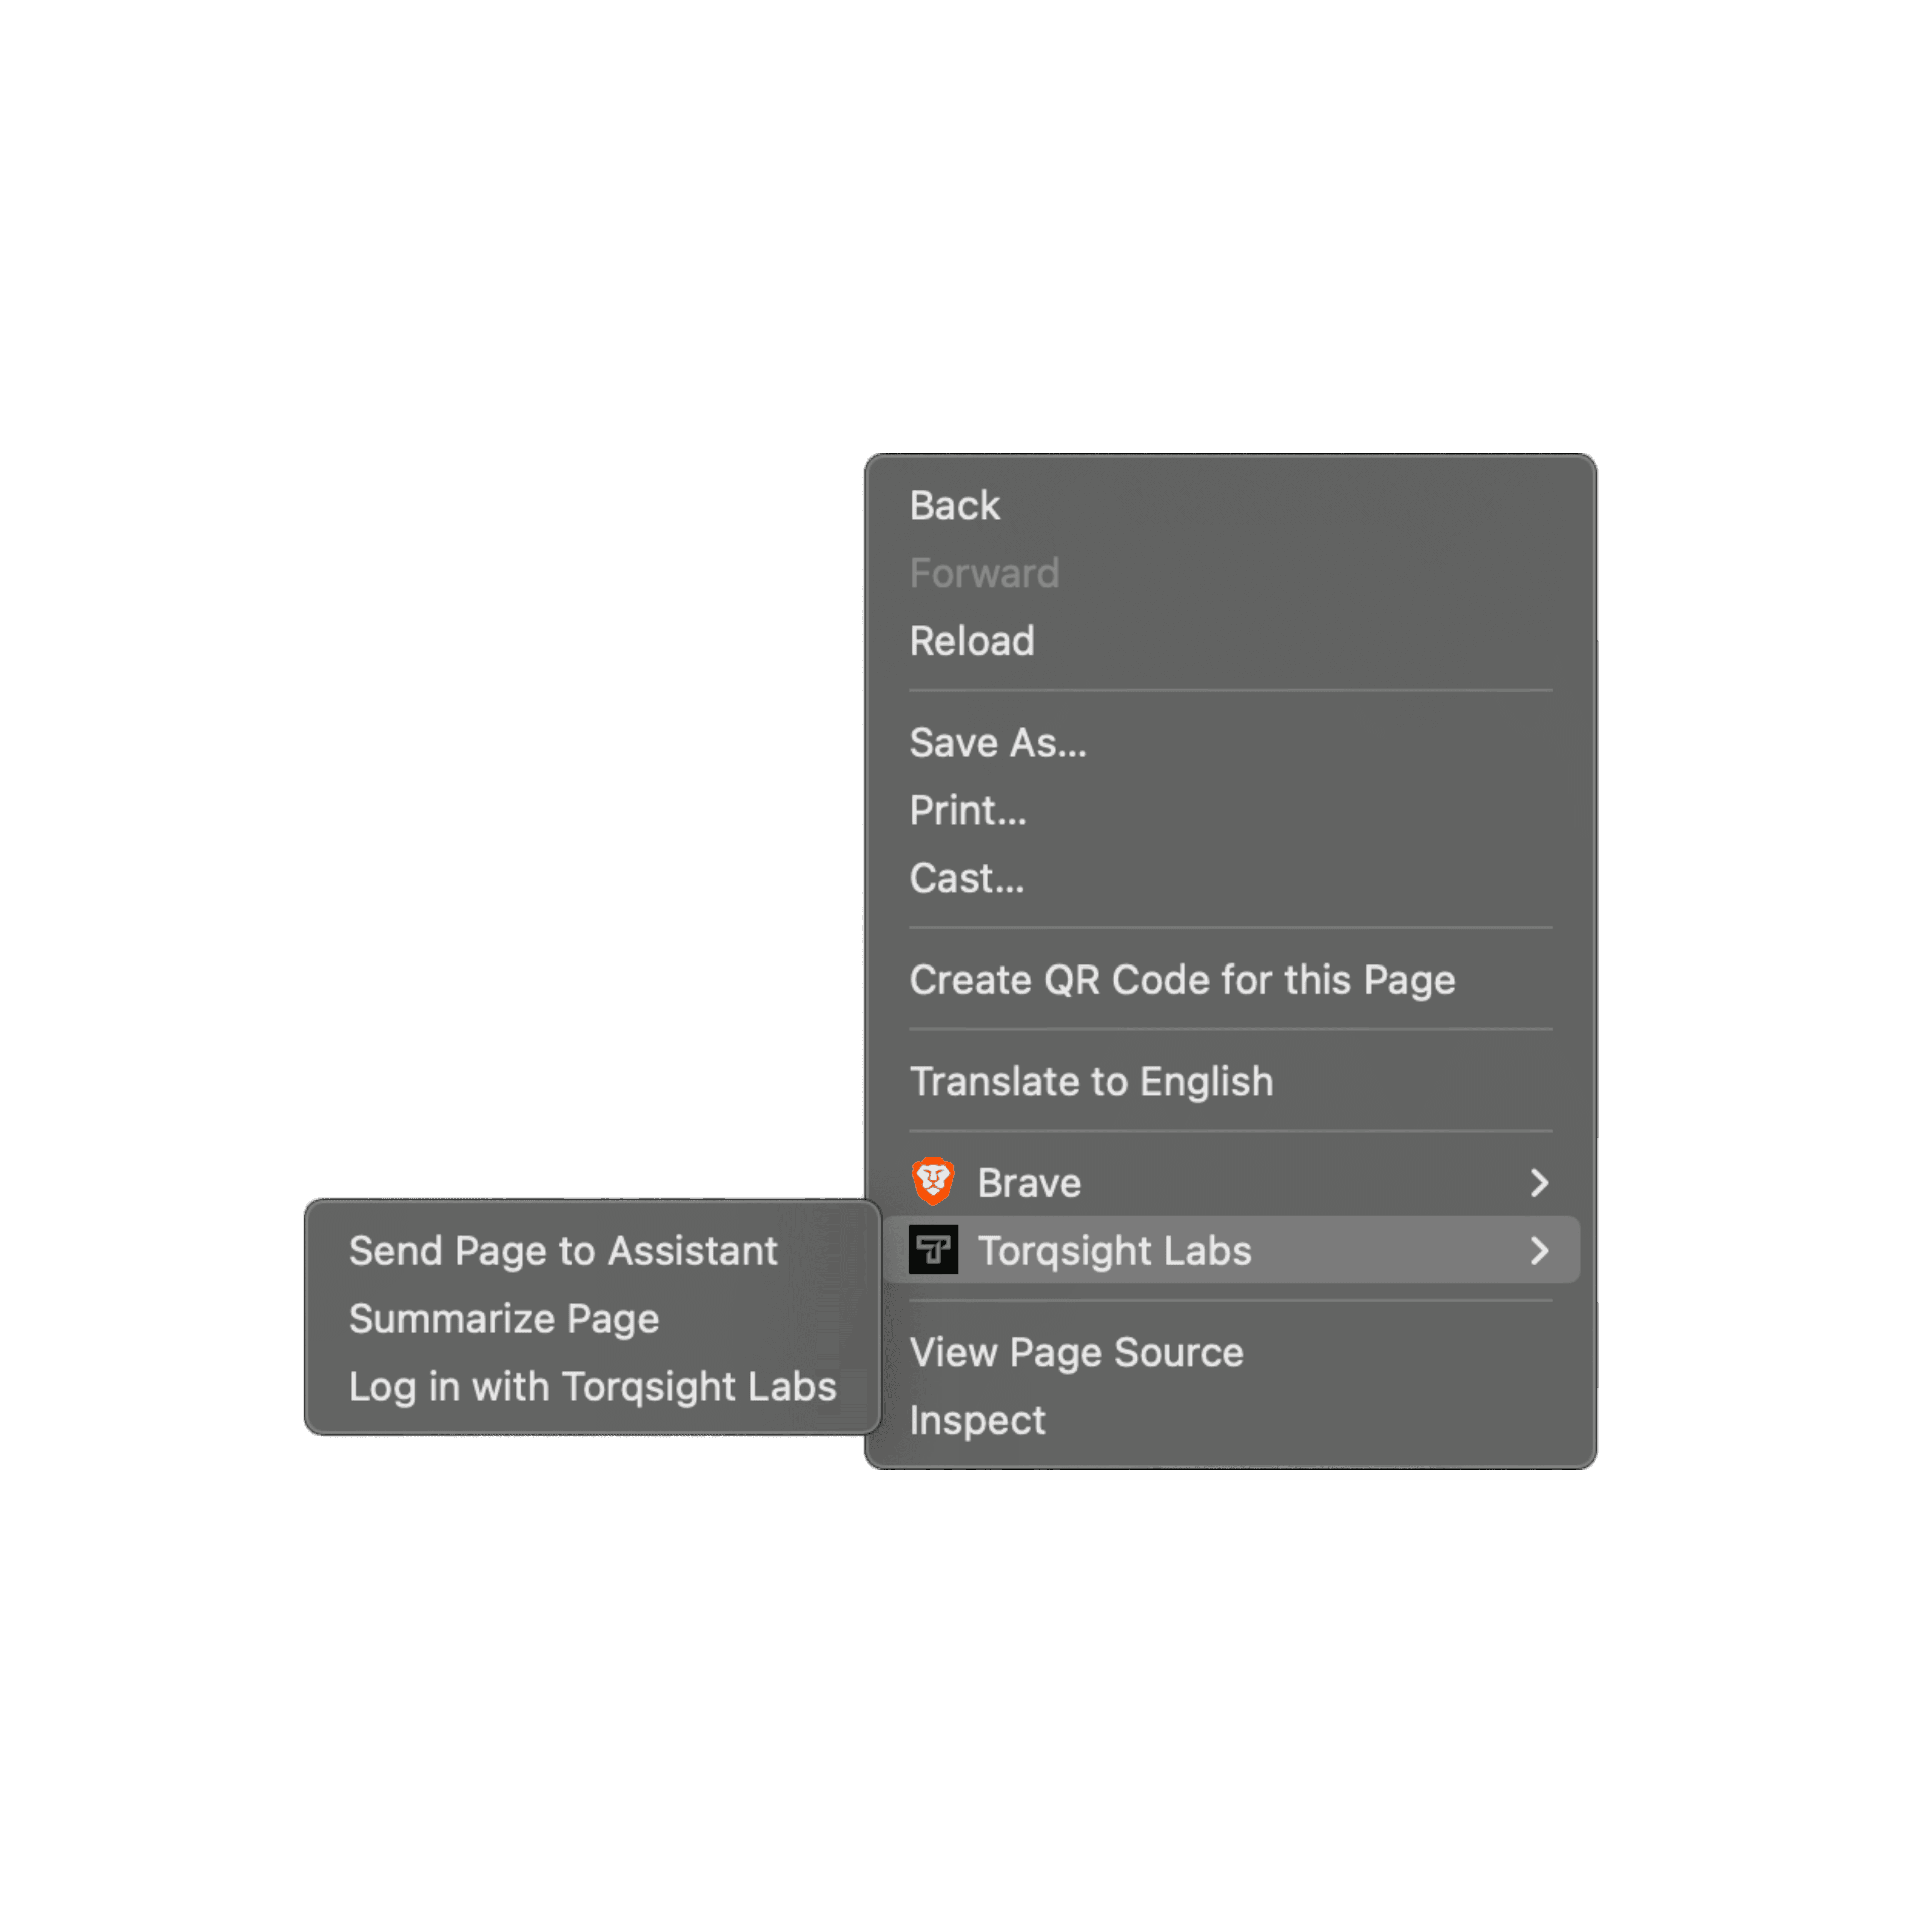
Task: Select Save As... menu entry
Action: click(1231, 743)
